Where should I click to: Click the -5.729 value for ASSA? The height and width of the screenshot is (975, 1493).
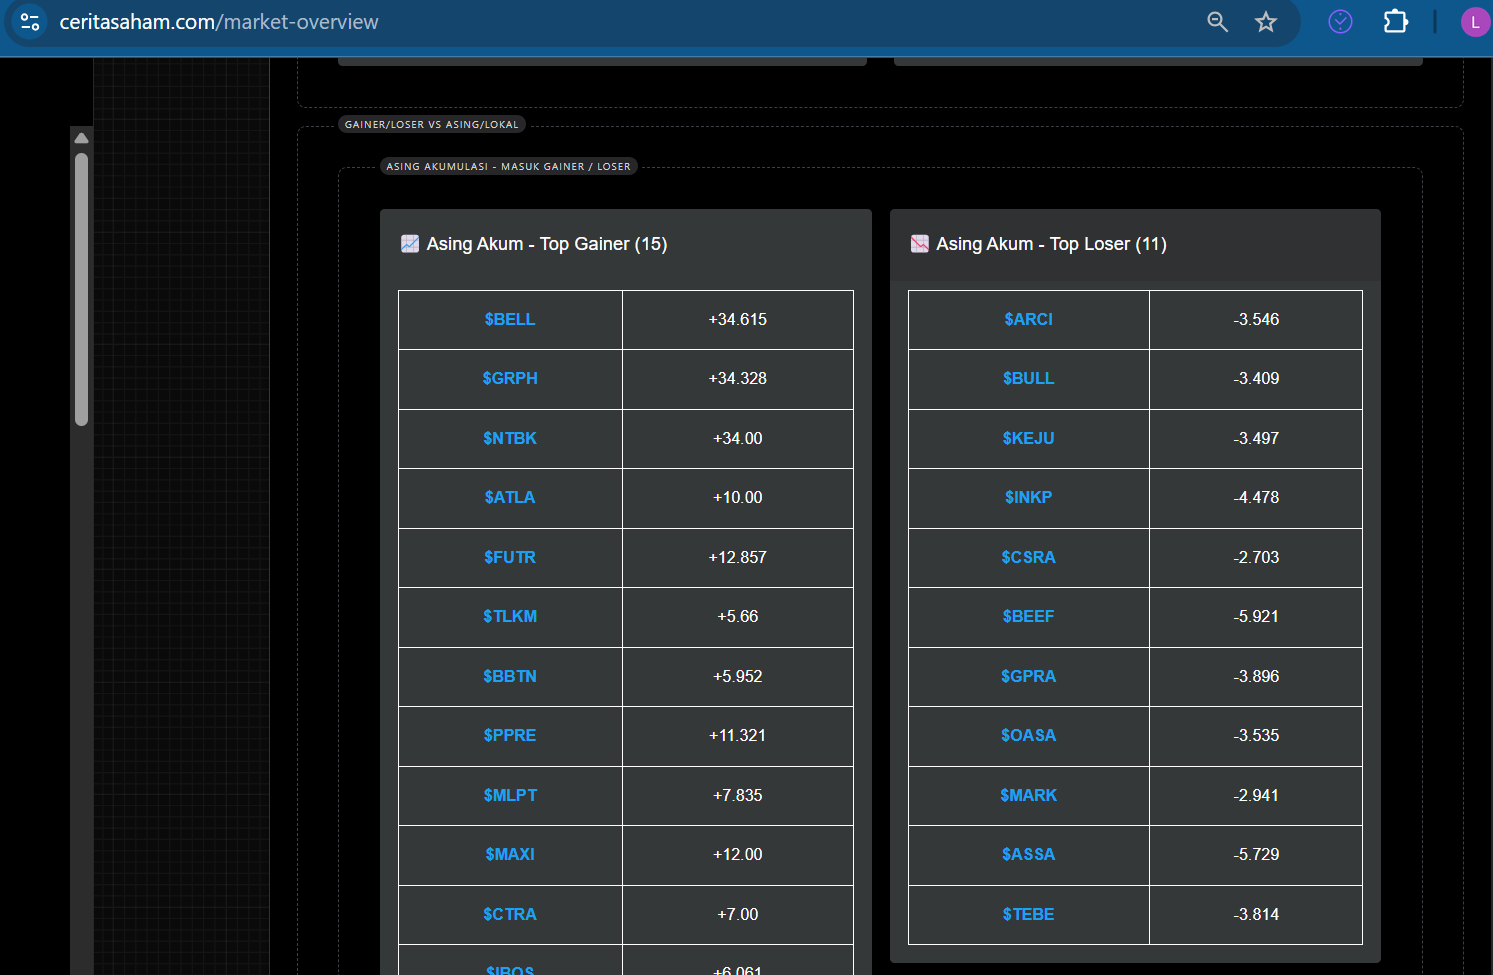pyautogui.click(x=1256, y=855)
